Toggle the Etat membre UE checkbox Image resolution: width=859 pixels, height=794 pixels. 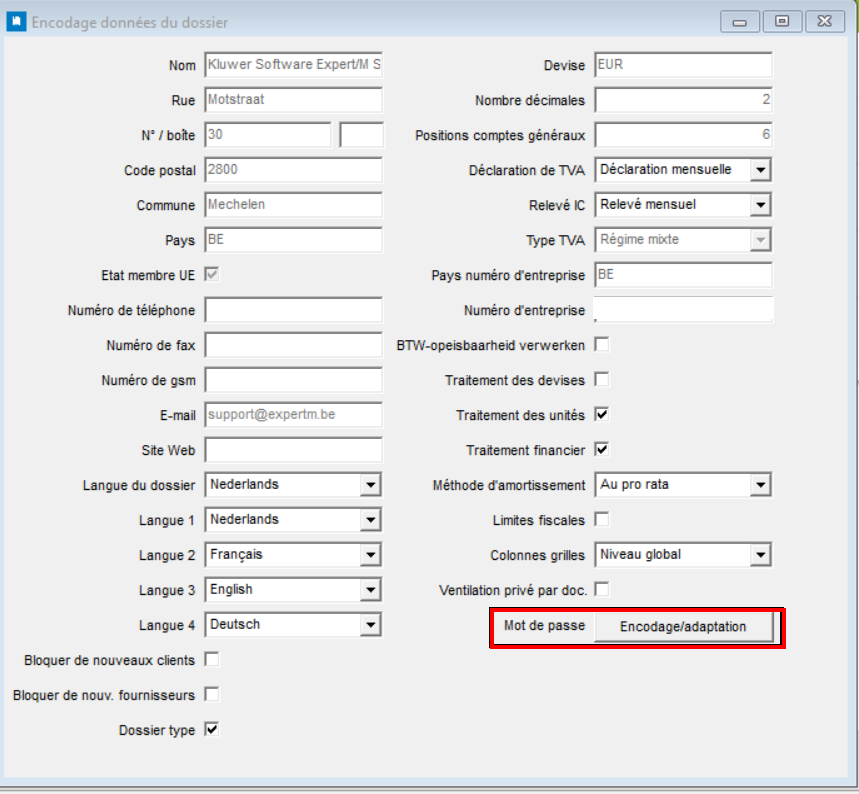point(212,275)
